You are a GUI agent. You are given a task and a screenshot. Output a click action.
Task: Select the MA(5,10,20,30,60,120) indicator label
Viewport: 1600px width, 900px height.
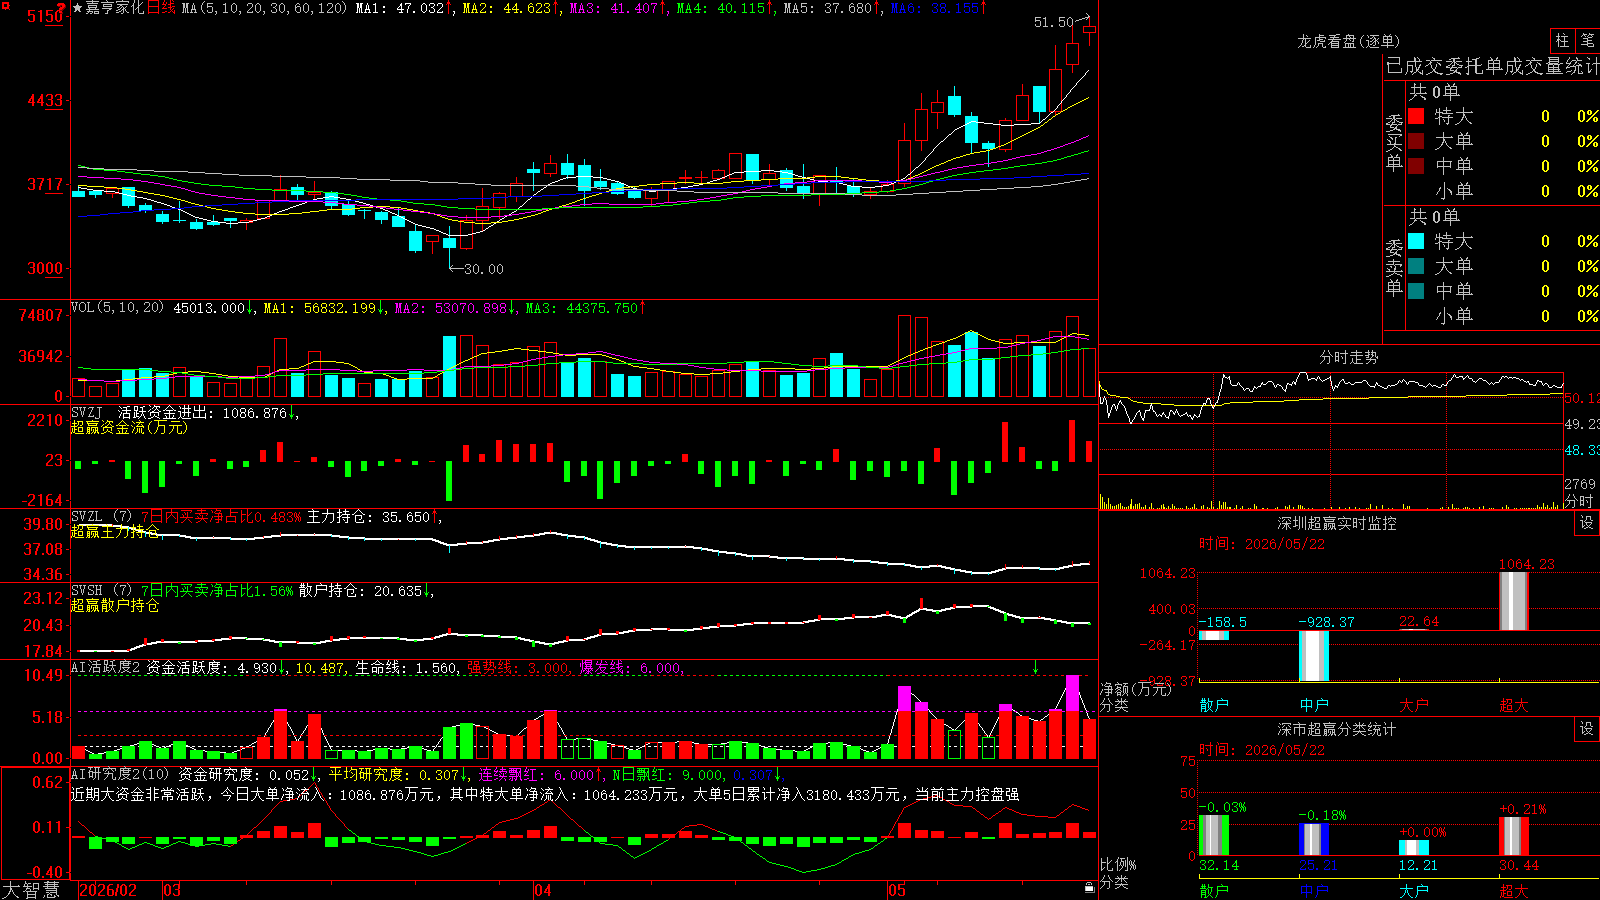tap(265, 8)
